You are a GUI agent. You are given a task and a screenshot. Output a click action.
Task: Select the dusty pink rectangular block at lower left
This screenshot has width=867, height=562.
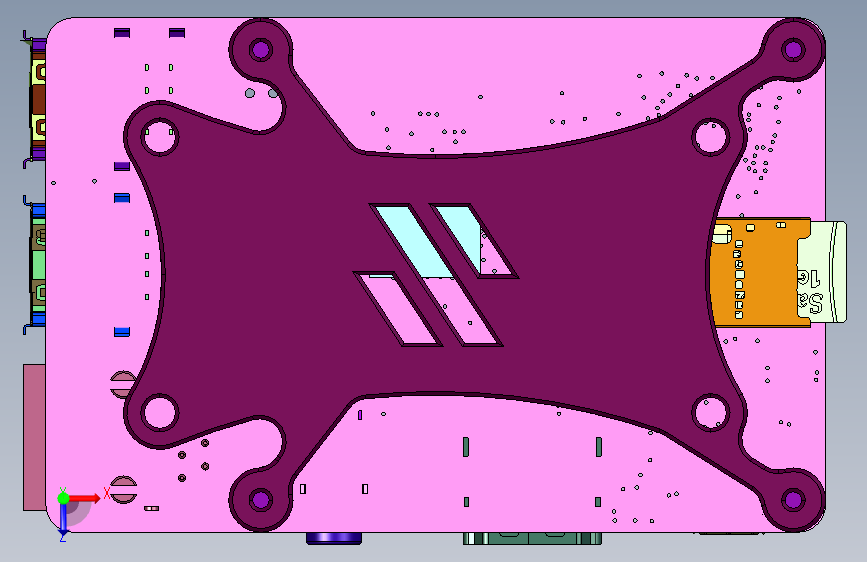(34, 437)
